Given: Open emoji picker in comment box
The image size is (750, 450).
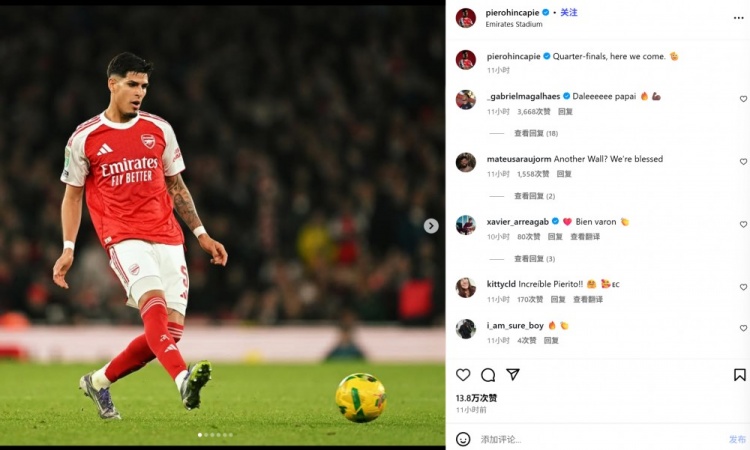Looking at the screenshot, I should point(463,439).
